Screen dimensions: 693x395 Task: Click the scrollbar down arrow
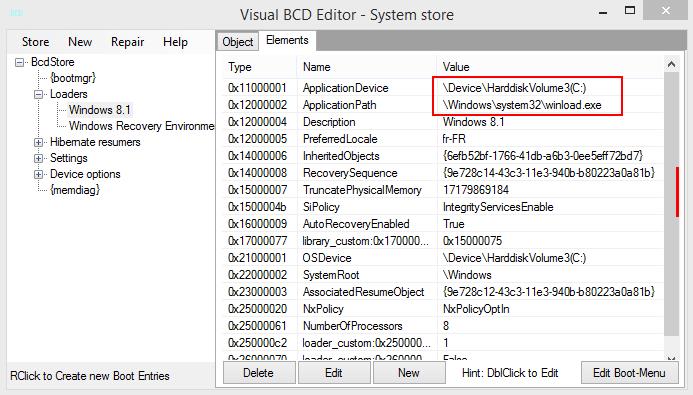click(671, 358)
